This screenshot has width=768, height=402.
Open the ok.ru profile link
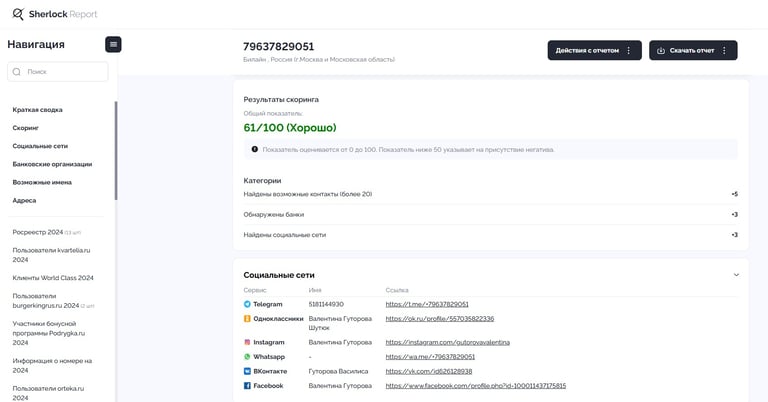439,319
